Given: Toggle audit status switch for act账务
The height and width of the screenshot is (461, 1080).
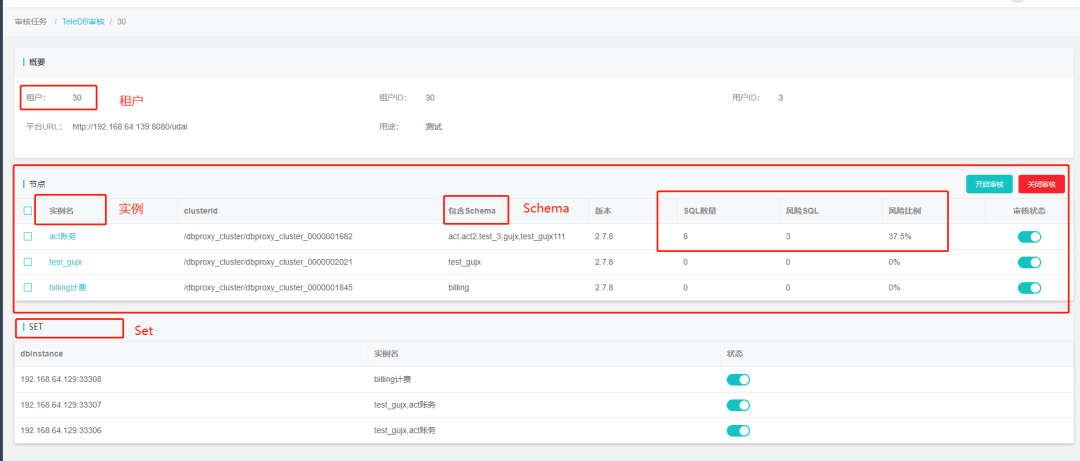Looking at the screenshot, I should pyautogui.click(x=1029, y=236).
